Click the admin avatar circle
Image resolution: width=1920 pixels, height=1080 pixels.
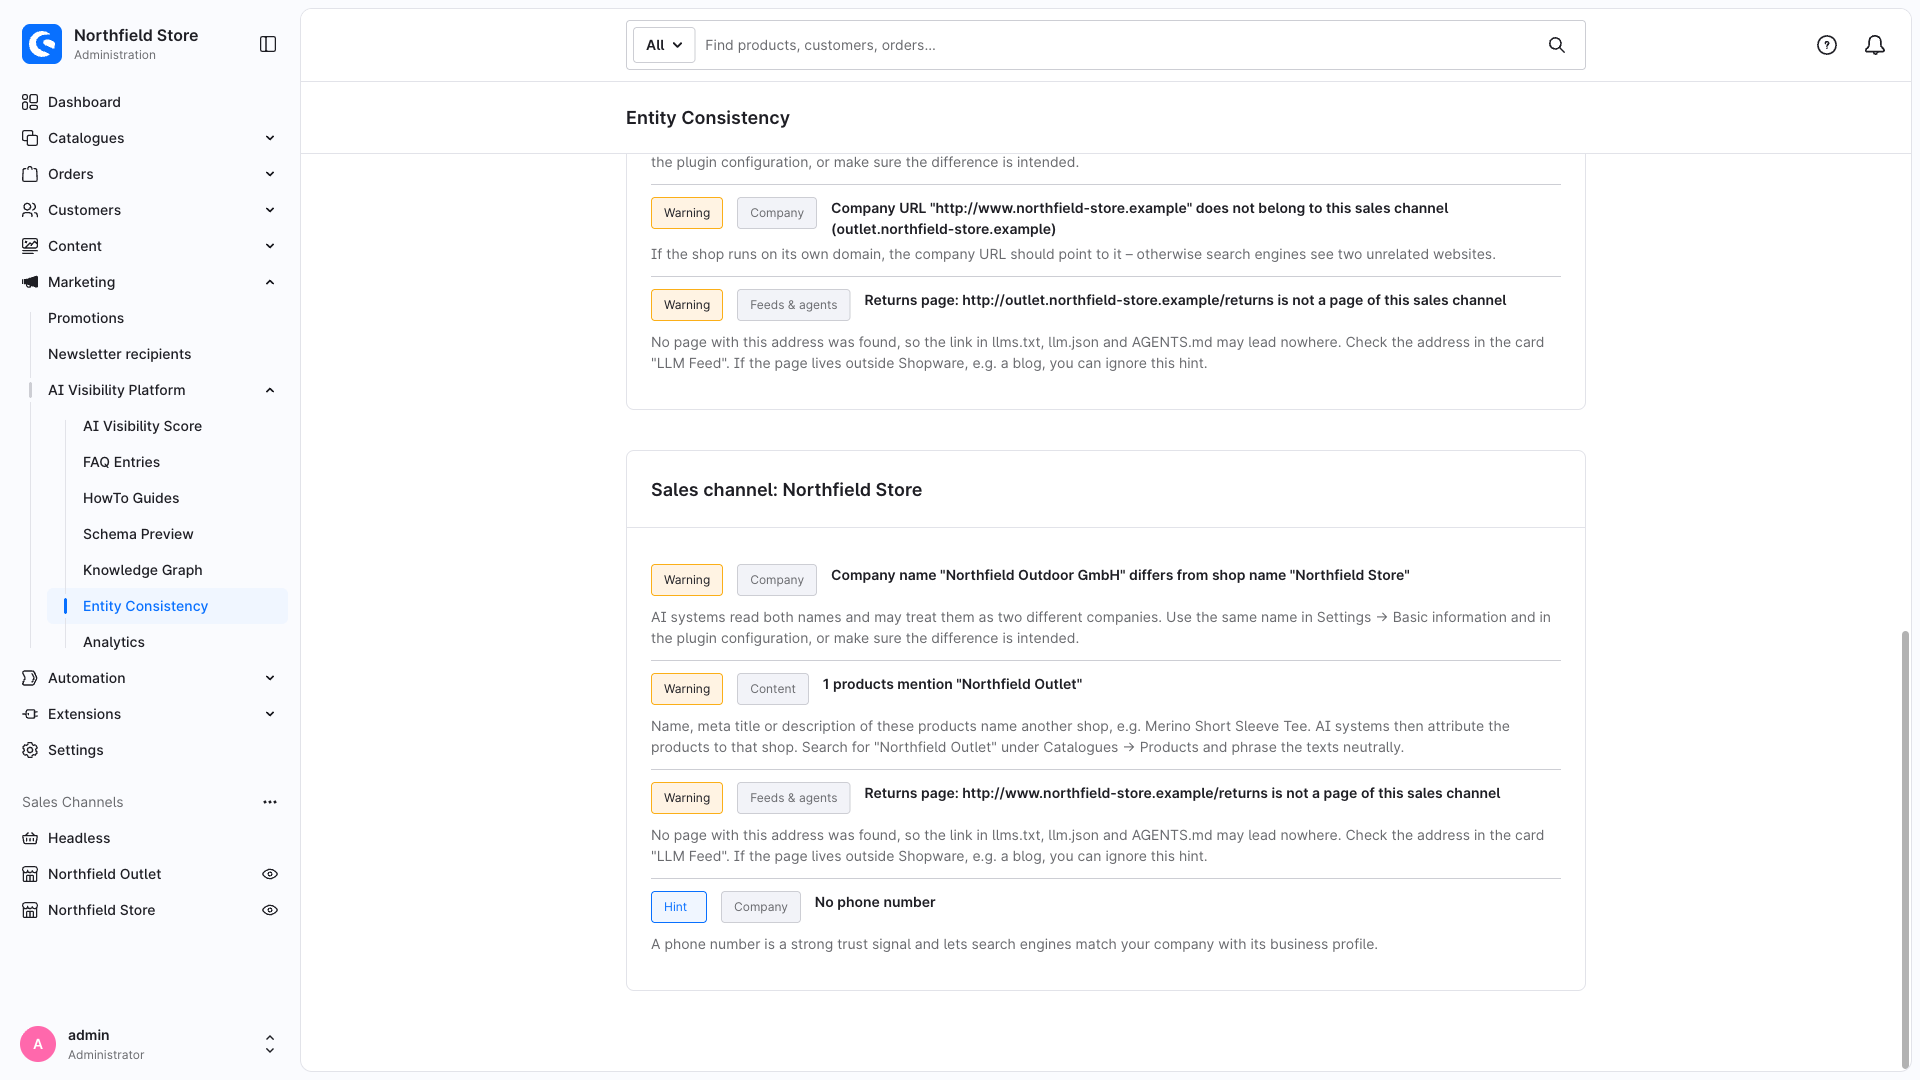coord(38,1044)
